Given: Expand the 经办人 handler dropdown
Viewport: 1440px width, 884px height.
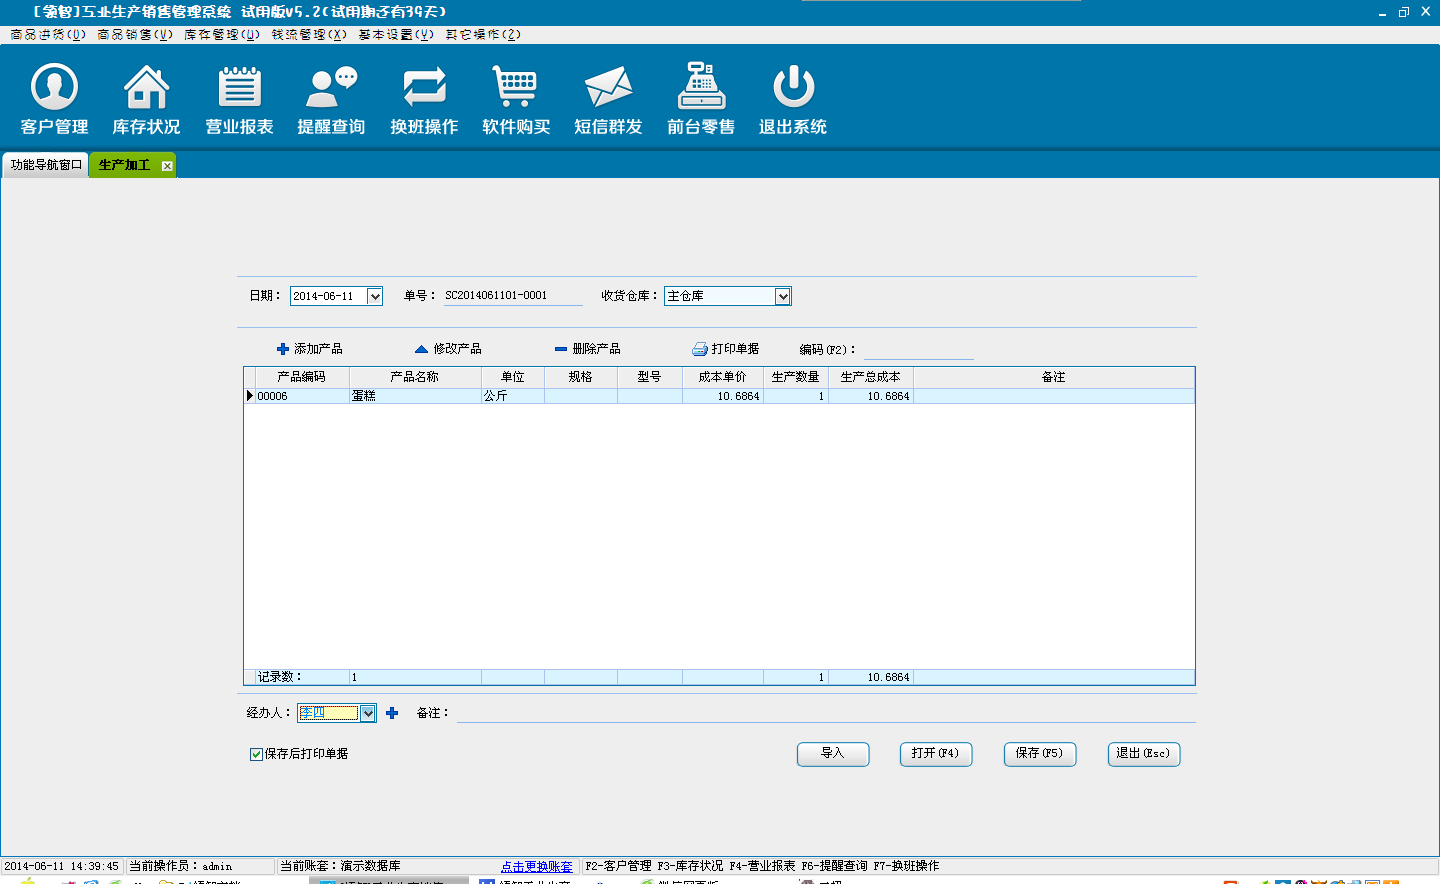Looking at the screenshot, I should tap(368, 713).
